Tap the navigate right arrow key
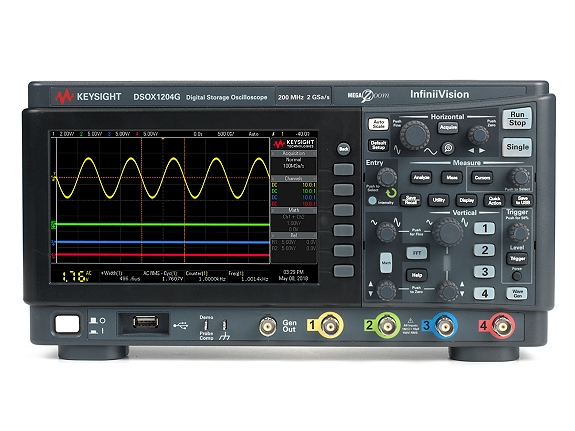The width and height of the screenshot is (575, 431). click(x=482, y=150)
